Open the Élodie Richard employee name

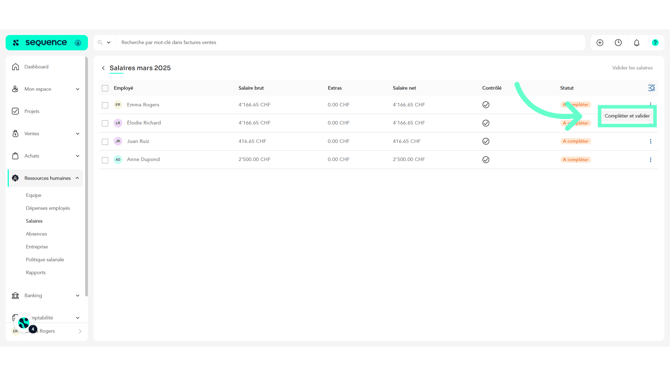click(144, 123)
